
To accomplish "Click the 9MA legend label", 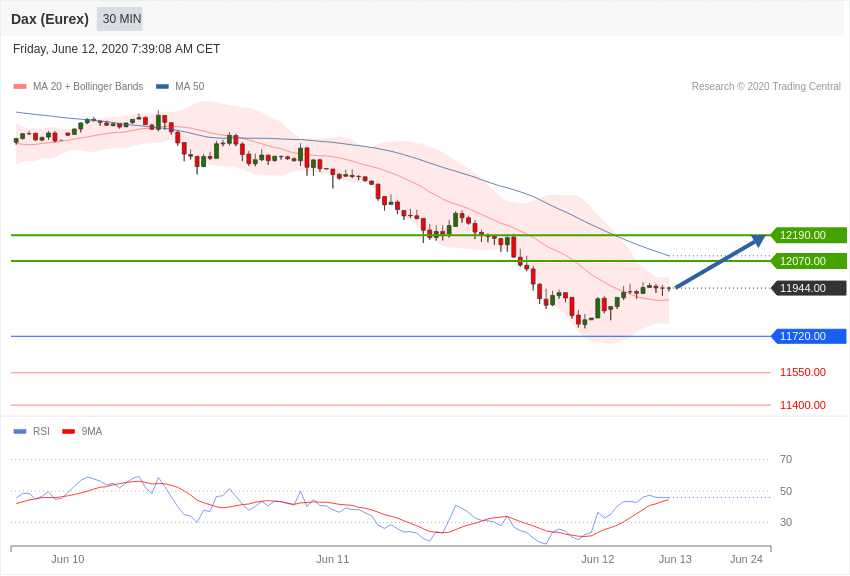I will click(x=92, y=432).
